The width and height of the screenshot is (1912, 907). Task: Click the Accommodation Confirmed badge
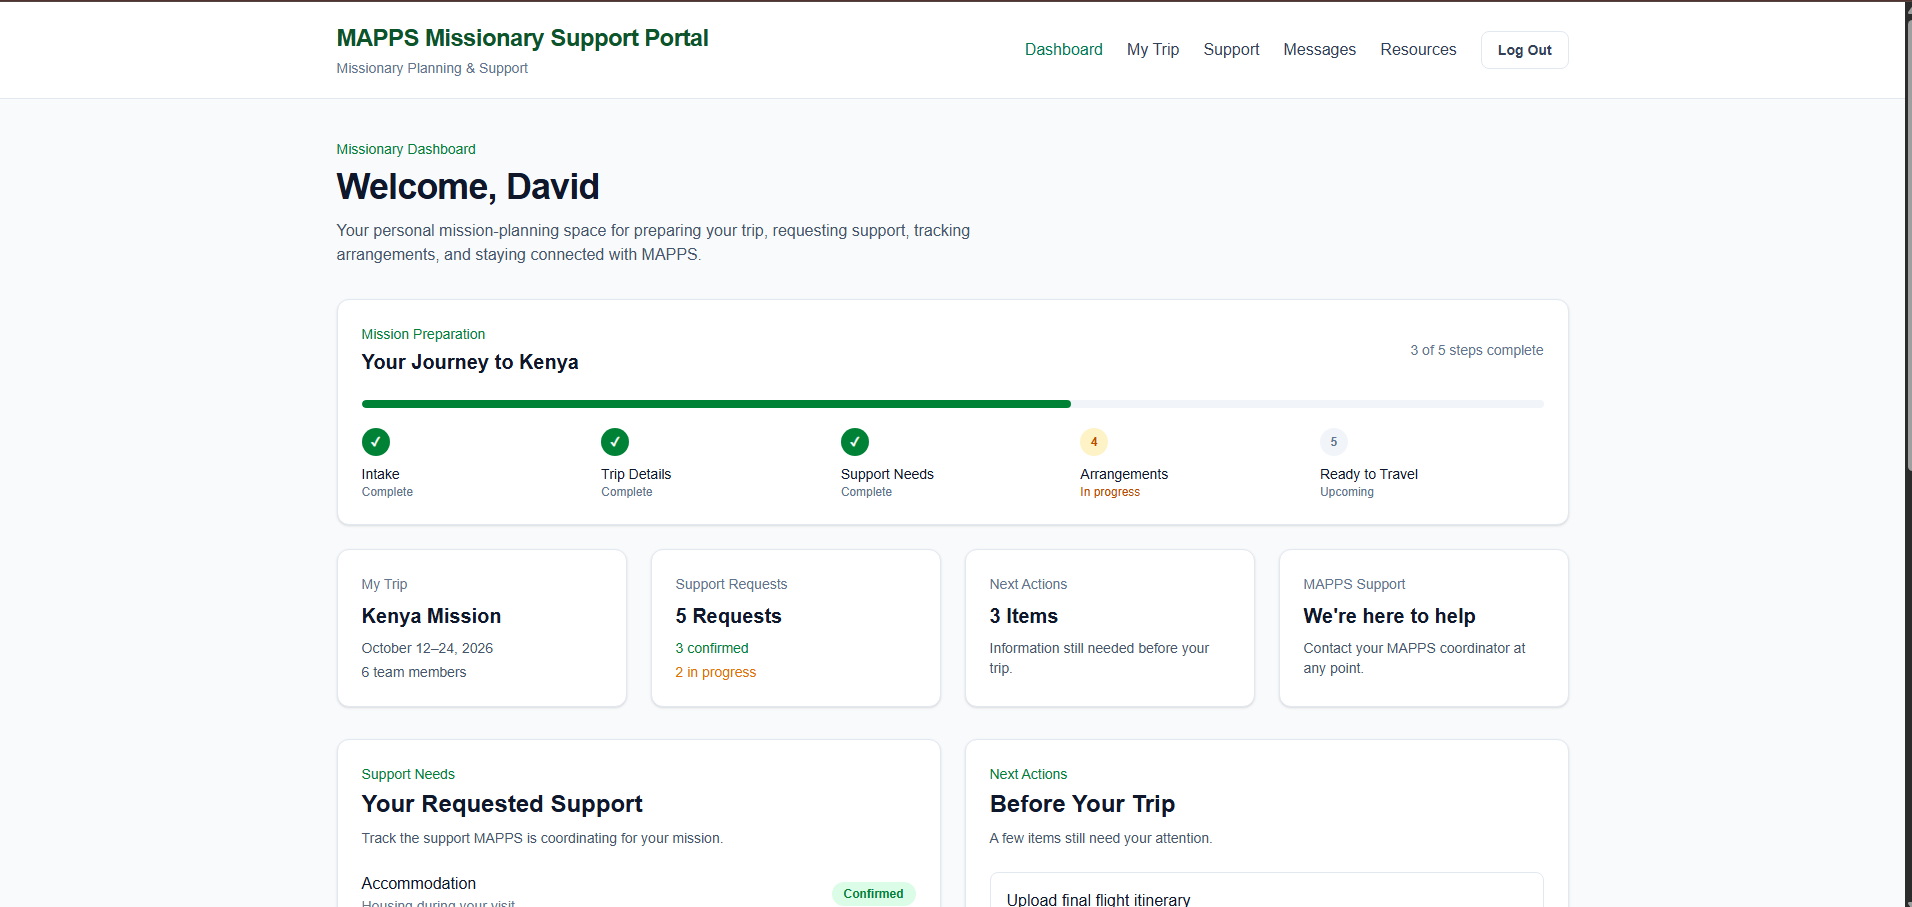(873, 894)
